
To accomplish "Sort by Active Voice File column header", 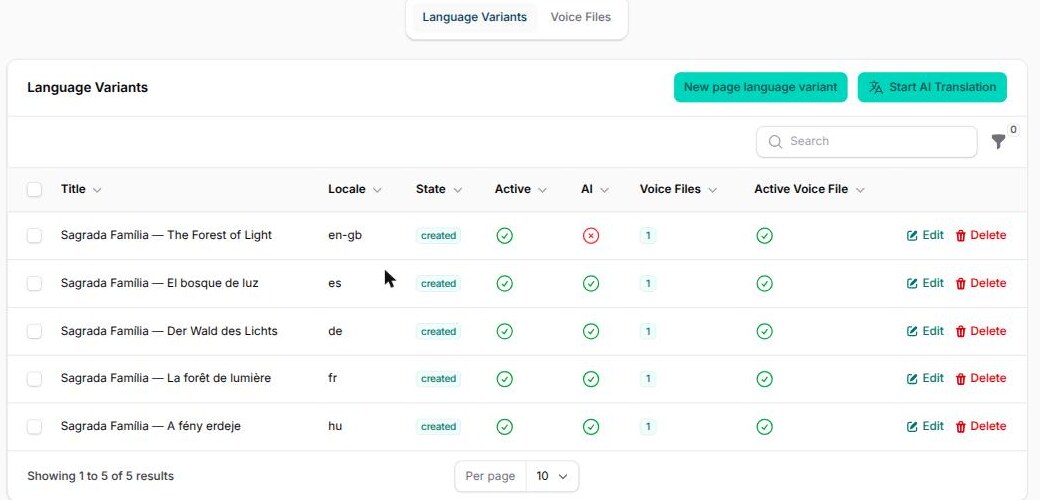I will click(809, 189).
